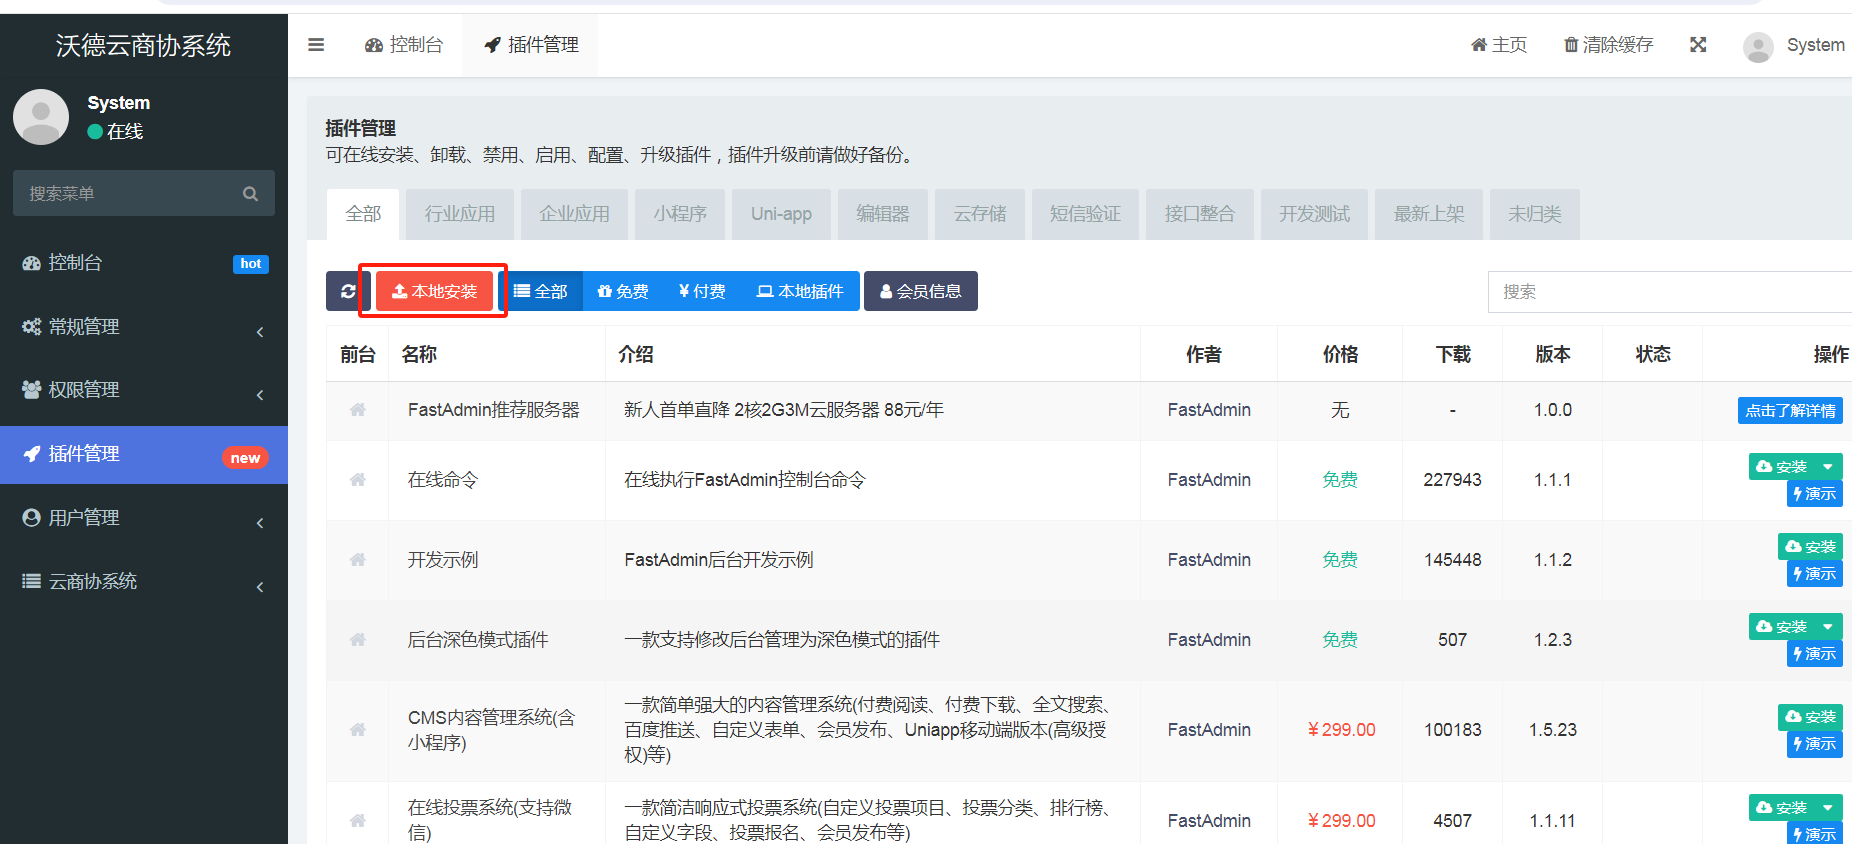The image size is (1852, 844).
Task: Filter plugins by 免费
Action: pos(623,291)
